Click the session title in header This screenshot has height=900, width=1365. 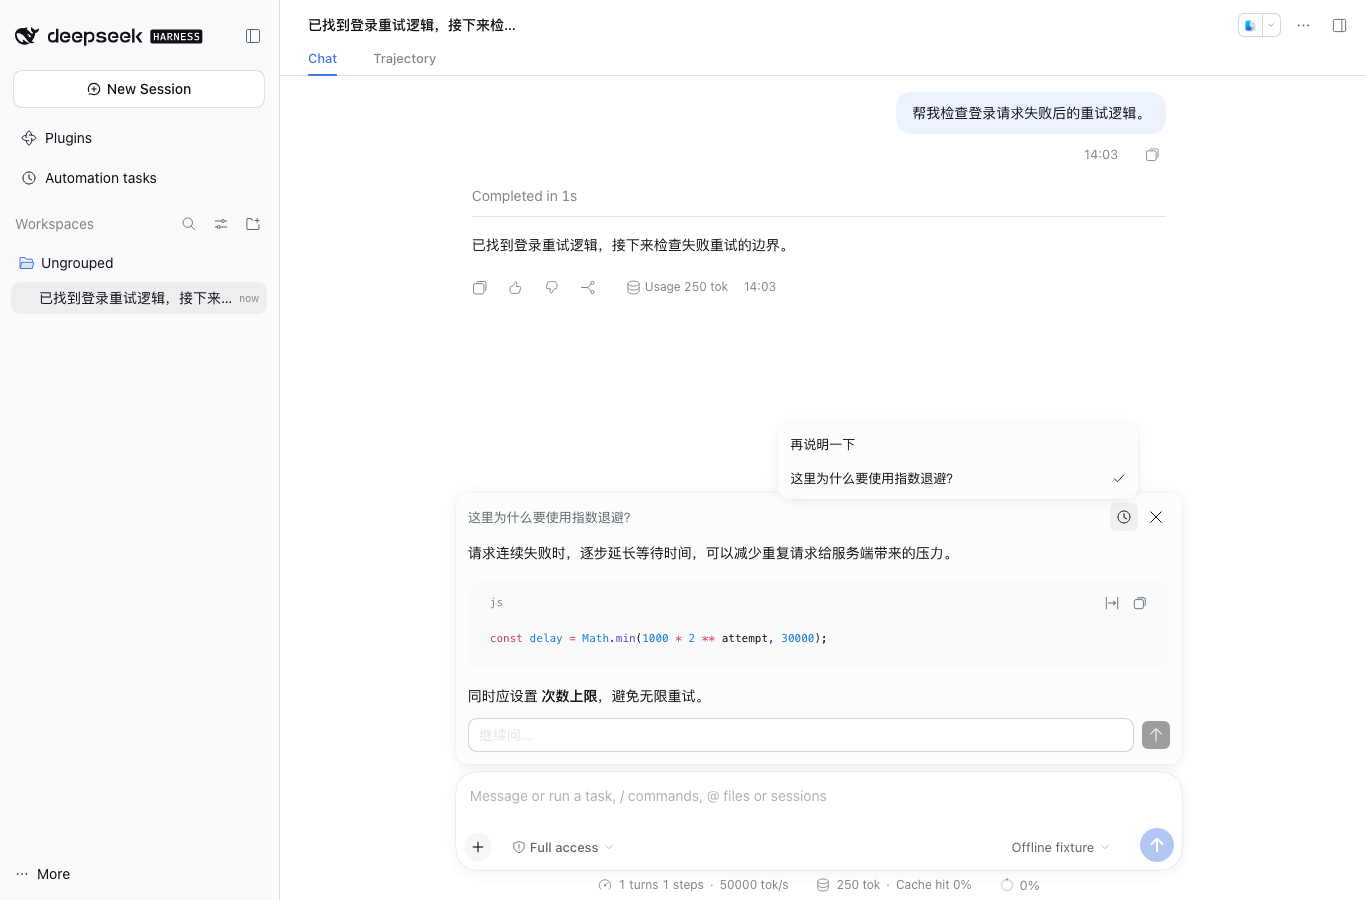click(x=412, y=25)
